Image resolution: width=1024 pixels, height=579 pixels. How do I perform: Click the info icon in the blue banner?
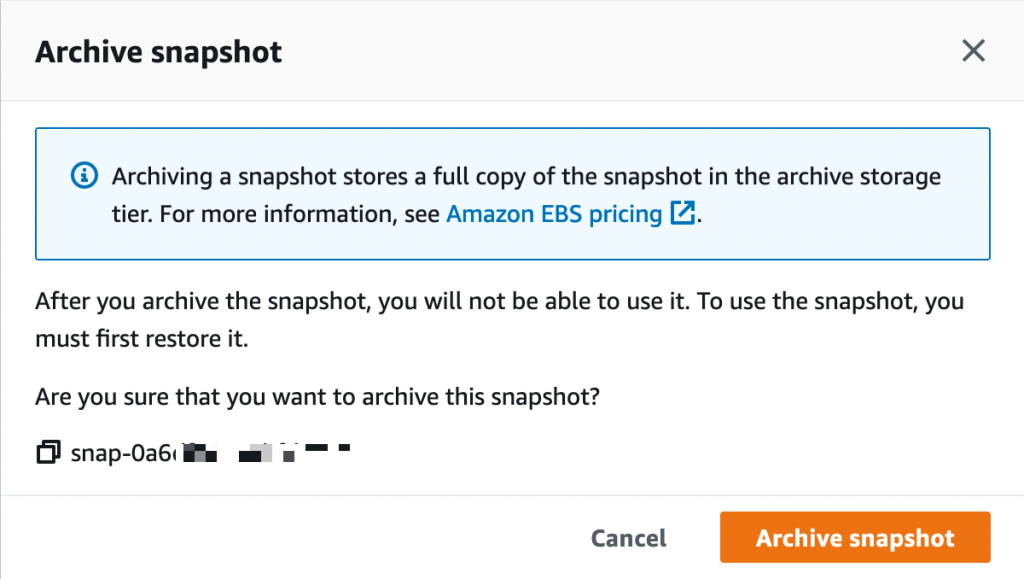84,176
